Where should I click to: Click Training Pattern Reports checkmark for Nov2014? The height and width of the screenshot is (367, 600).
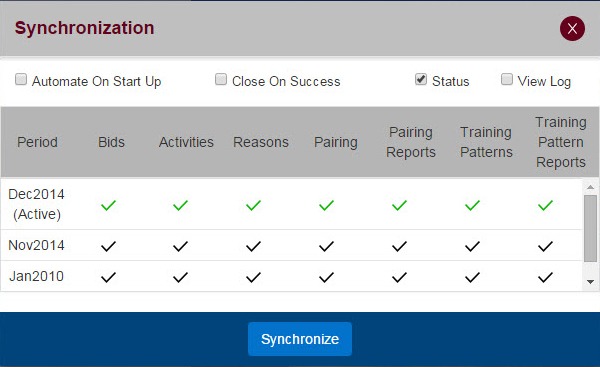click(x=545, y=246)
